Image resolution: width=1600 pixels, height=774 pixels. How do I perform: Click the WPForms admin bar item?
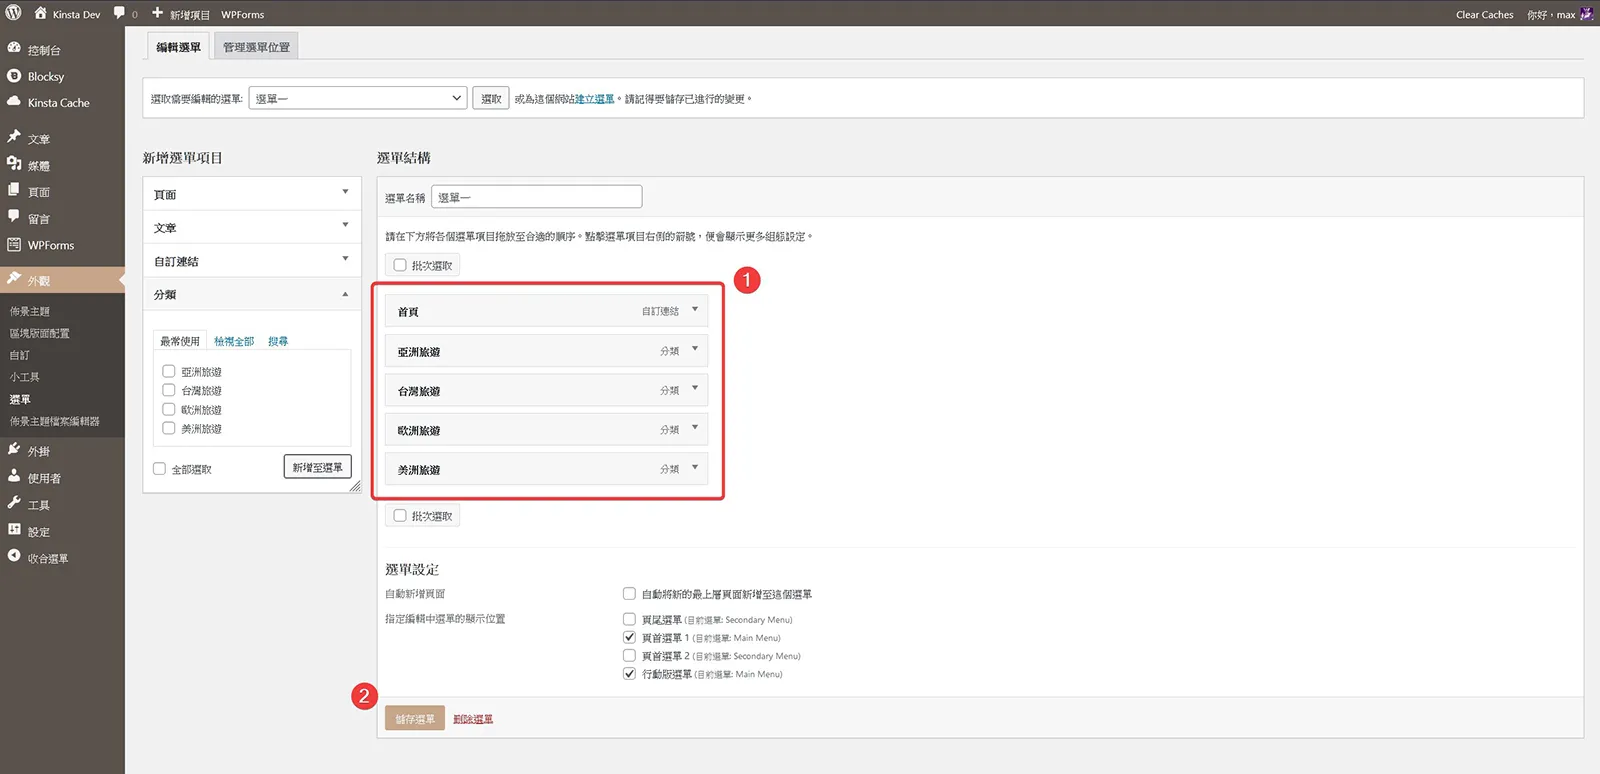click(x=243, y=14)
